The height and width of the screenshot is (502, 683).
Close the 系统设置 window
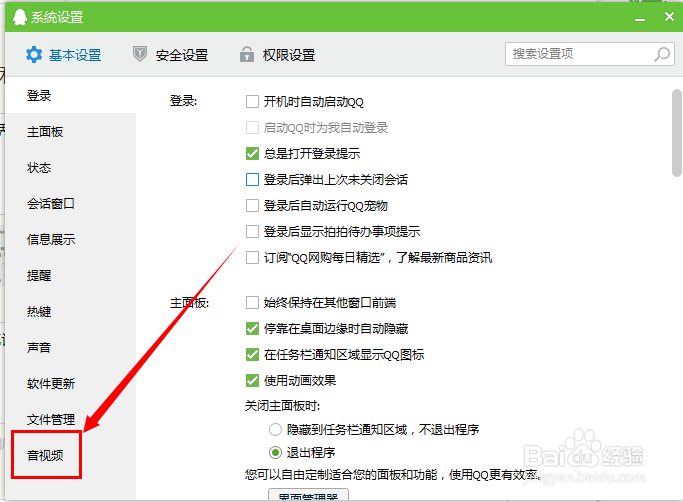[x=669, y=17]
